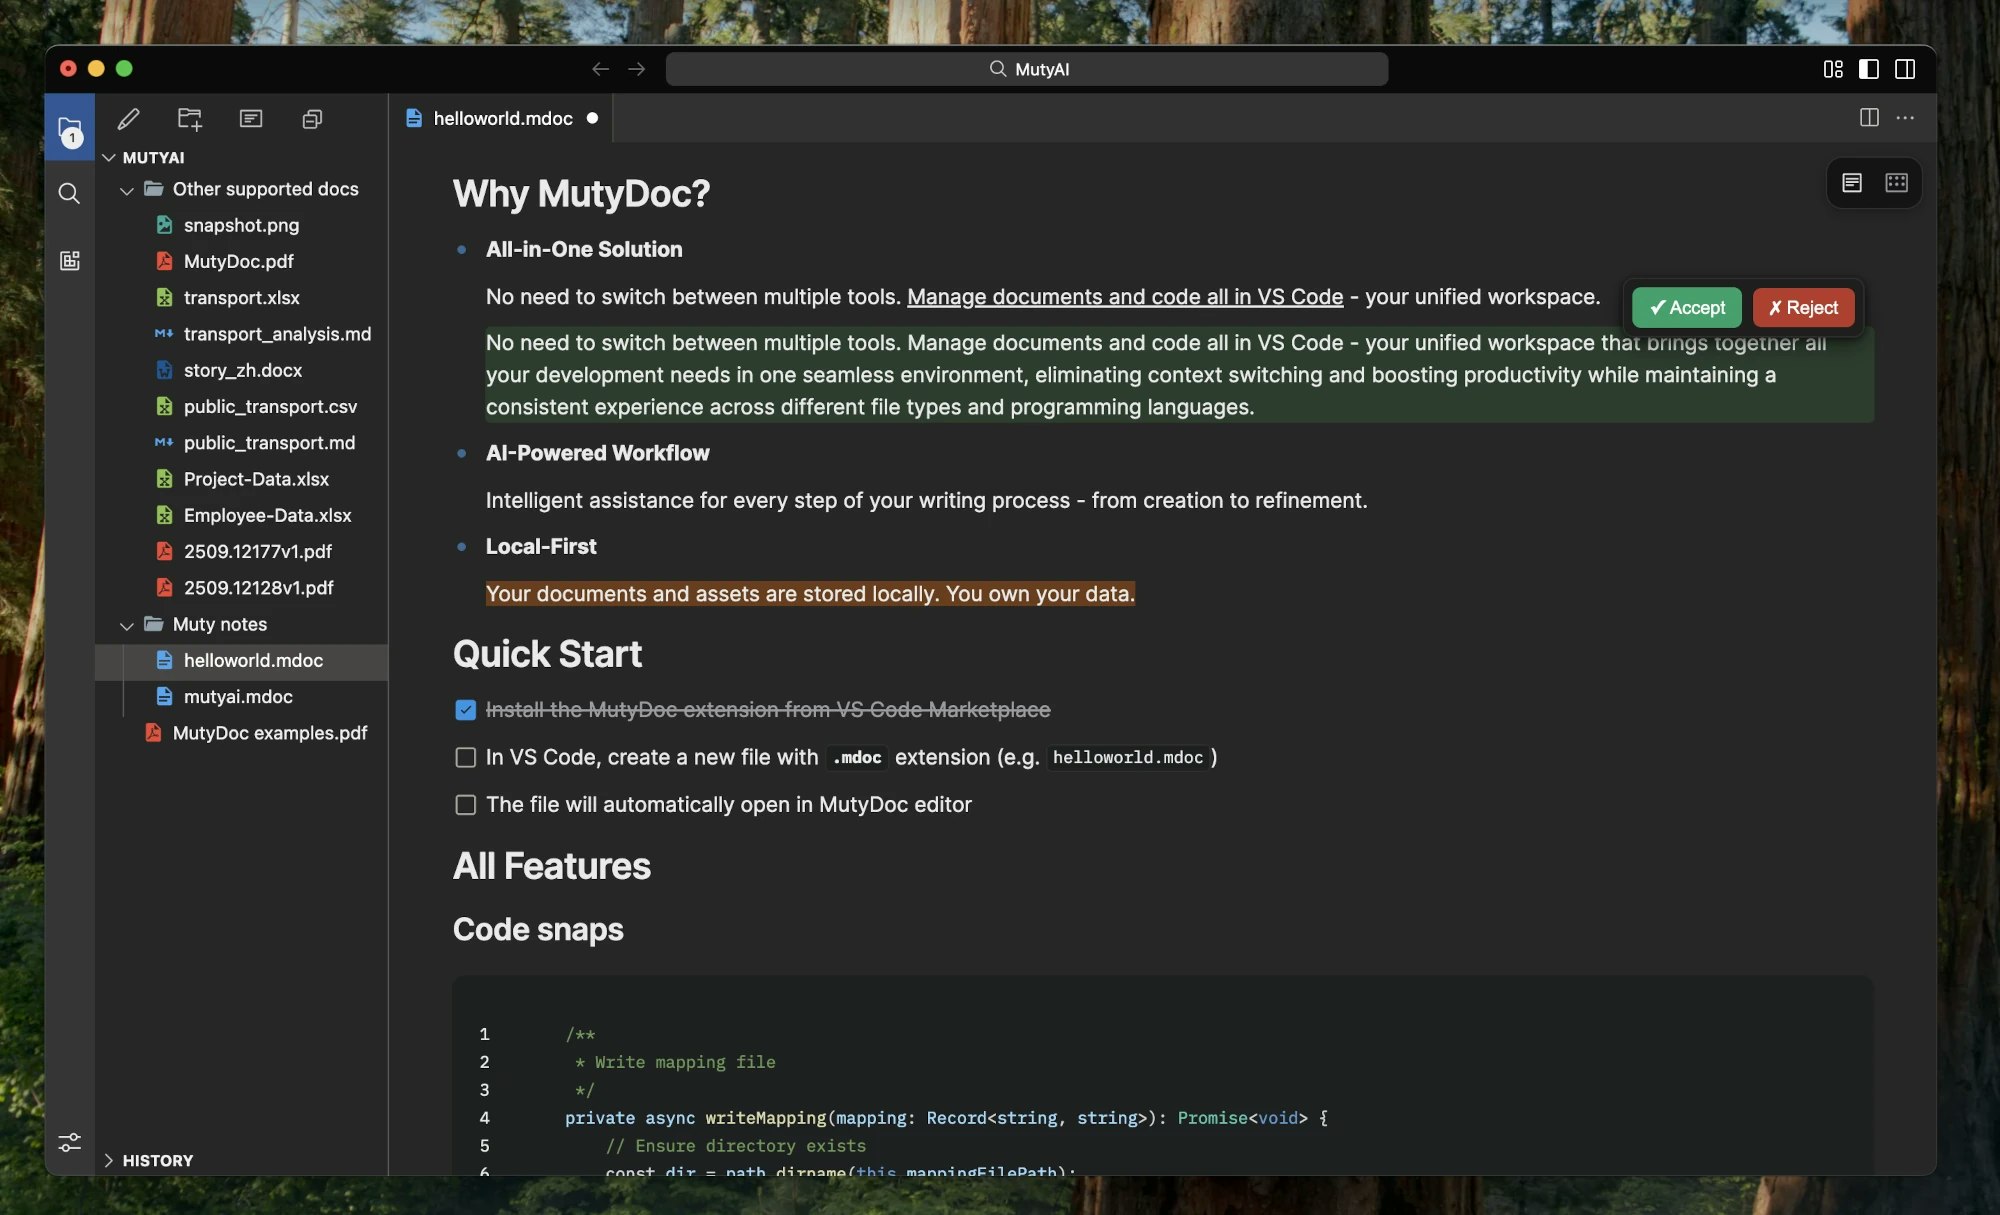Viewport: 2000px width, 1215px height.
Task: Check 'The file will automatically open' task
Action: point(465,804)
